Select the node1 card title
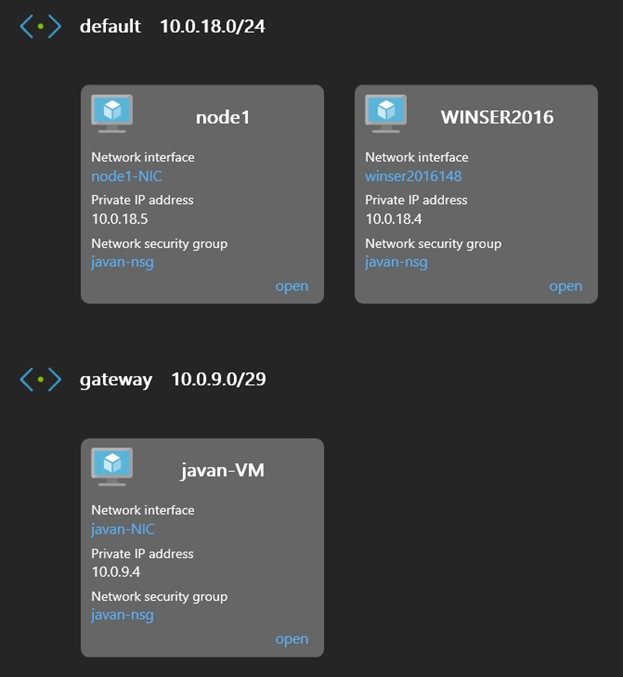Image resolution: width=623 pixels, height=677 pixels. tap(222, 117)
